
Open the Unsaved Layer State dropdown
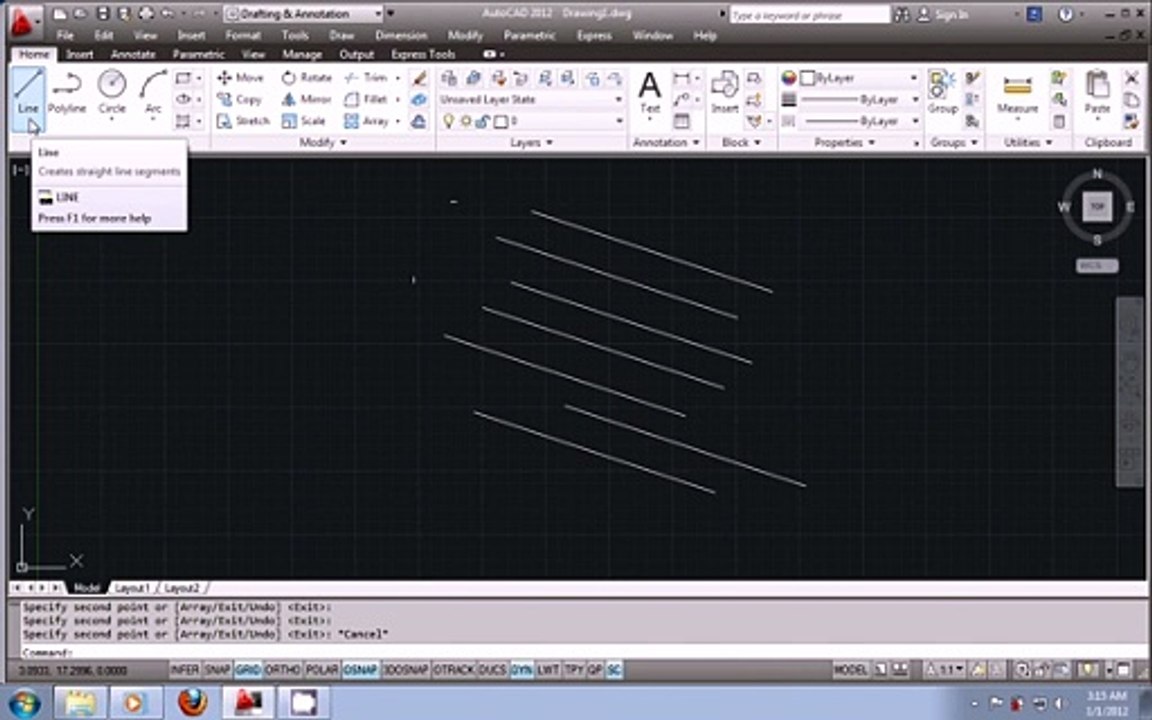point(530,99)
